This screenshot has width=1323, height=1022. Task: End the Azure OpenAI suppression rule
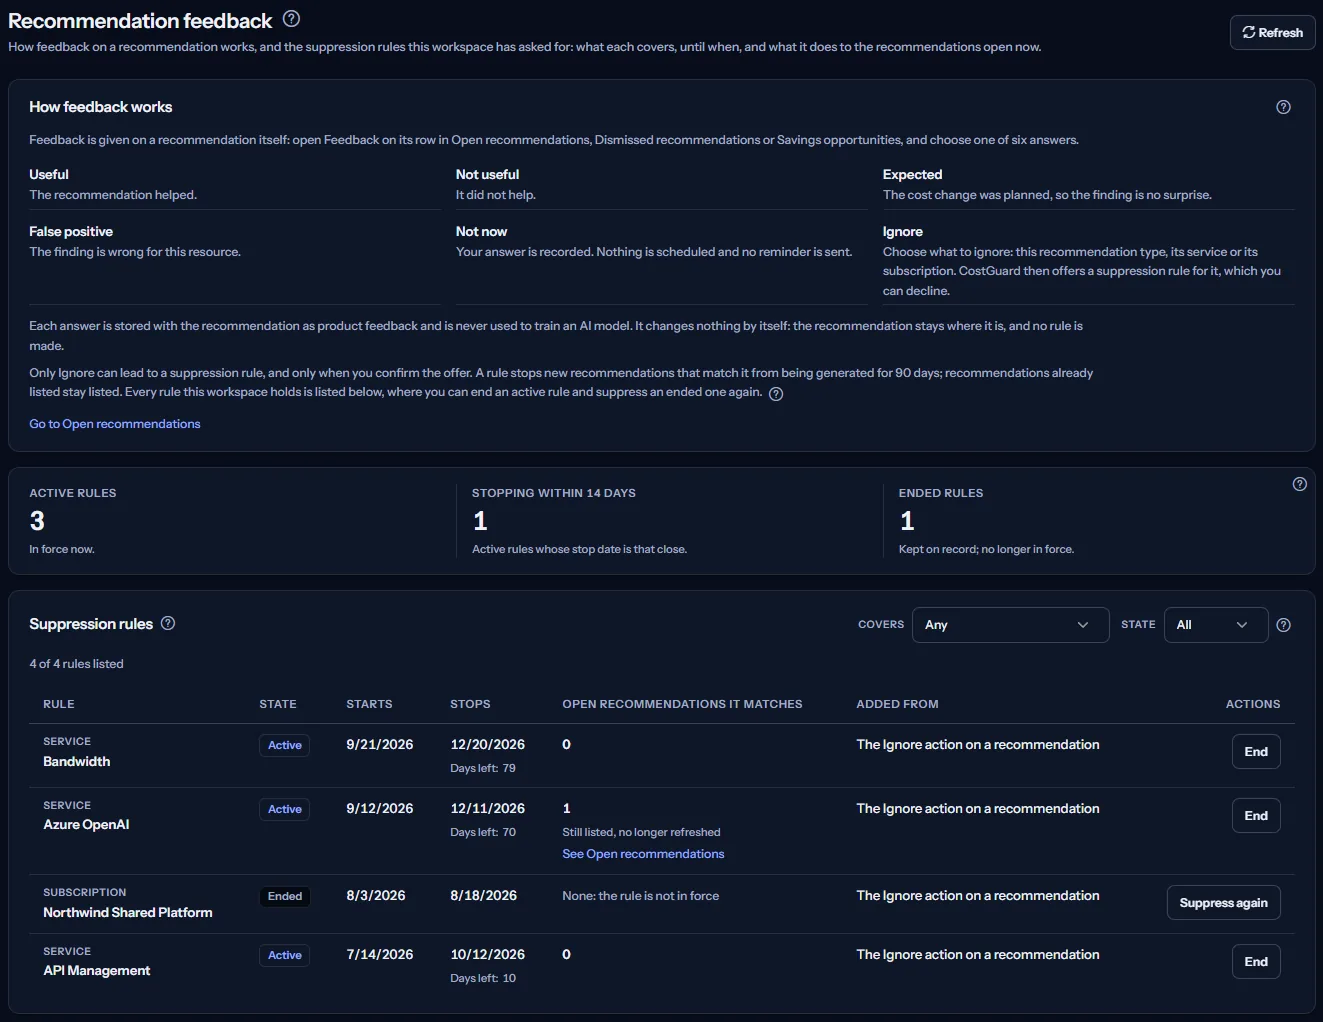coord(1256,816)
